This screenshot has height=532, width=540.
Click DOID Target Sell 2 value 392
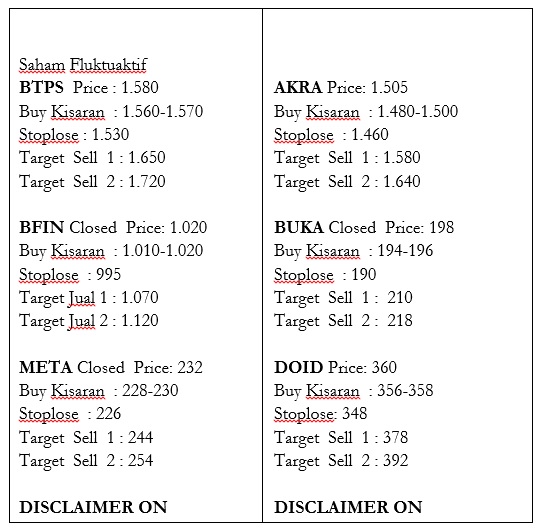coord(395,461)
